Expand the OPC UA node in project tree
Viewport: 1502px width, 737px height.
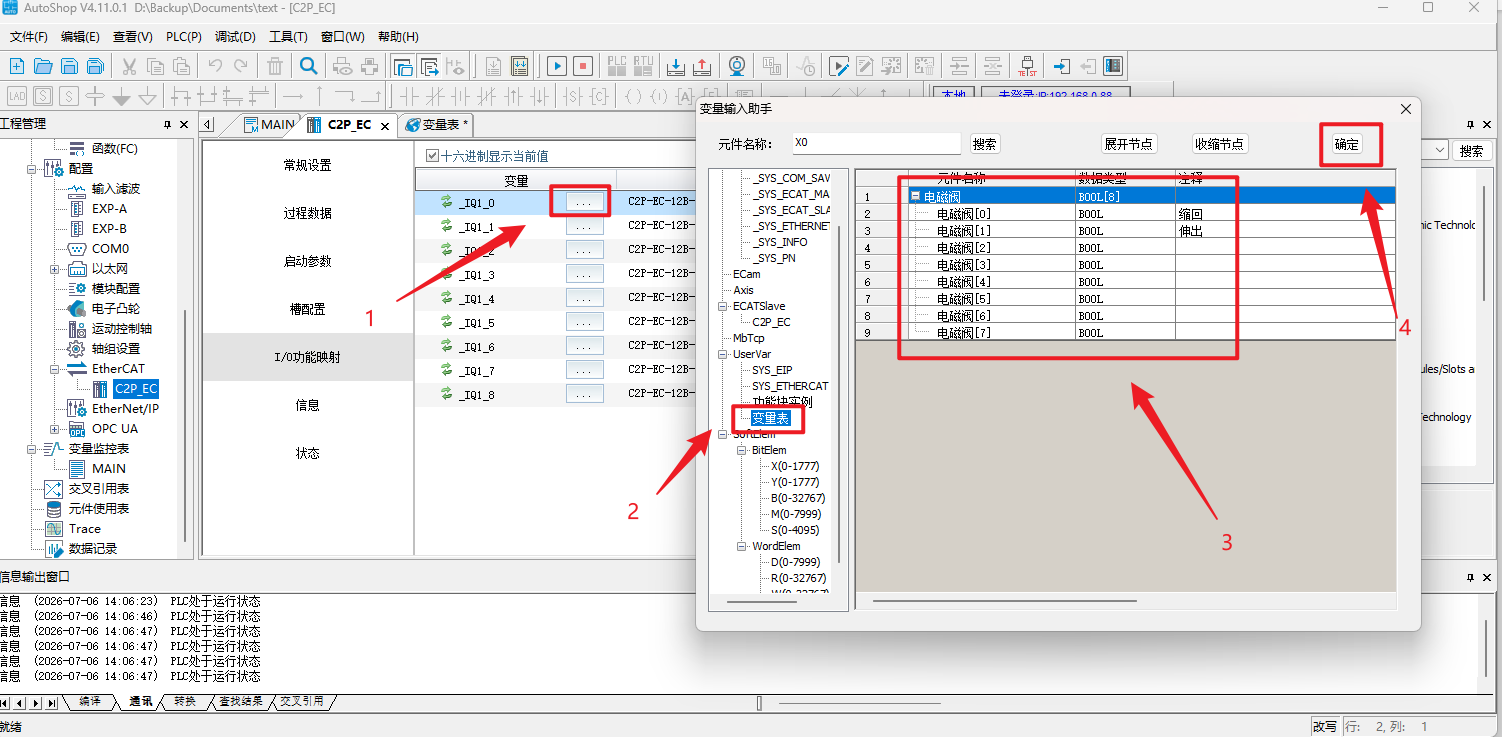(x=55, y=429)
